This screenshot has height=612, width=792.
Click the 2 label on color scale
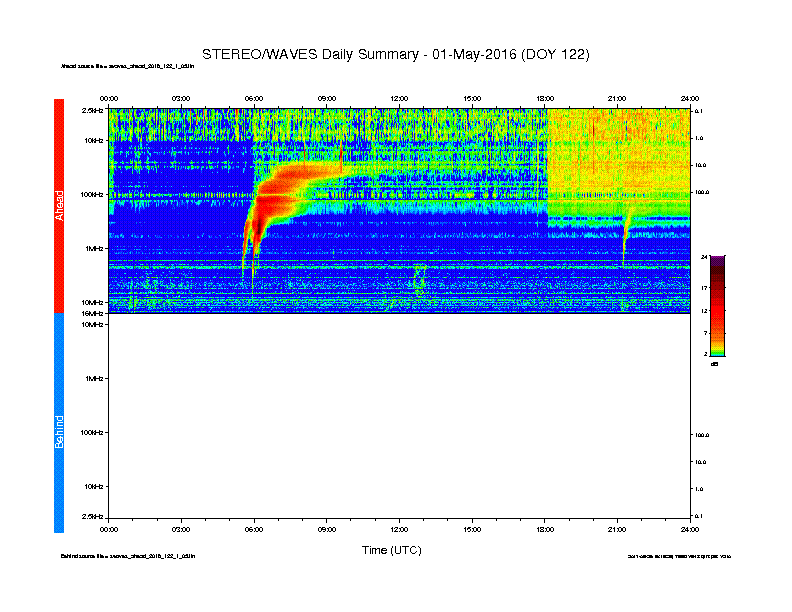point(706,354)
